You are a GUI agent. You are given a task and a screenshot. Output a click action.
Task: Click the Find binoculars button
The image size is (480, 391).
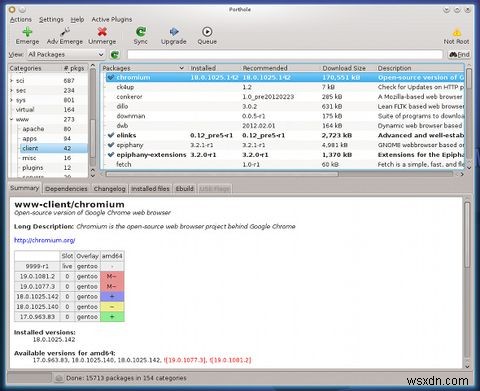(x=459, y=54)
